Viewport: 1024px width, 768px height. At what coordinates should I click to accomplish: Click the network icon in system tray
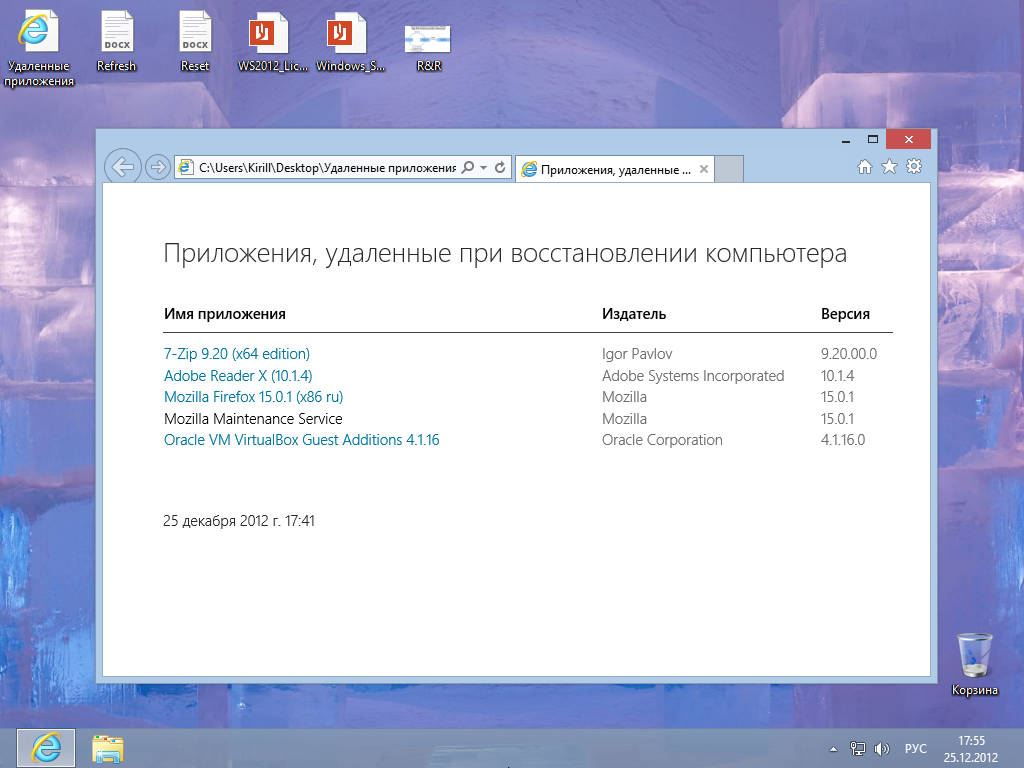[x=857, y=748]
